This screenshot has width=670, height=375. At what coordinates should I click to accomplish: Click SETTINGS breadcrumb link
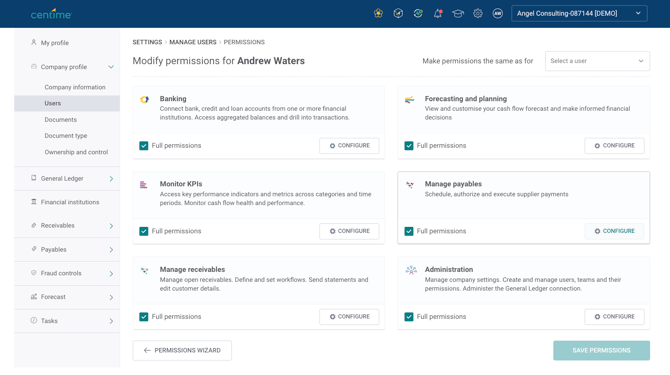(147, 42)
